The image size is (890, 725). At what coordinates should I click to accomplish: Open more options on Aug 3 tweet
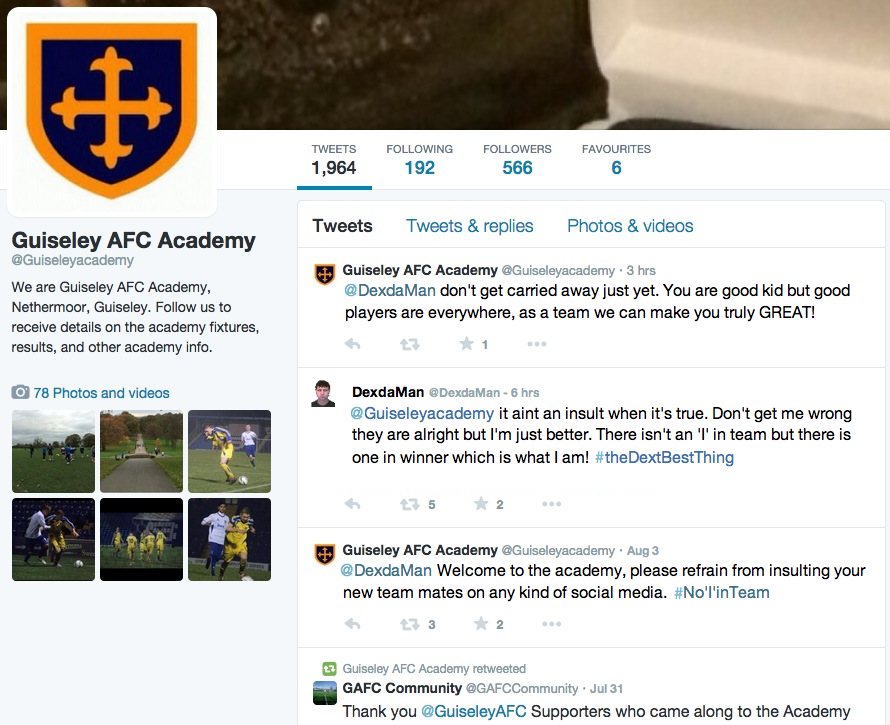tap(551, 624)
